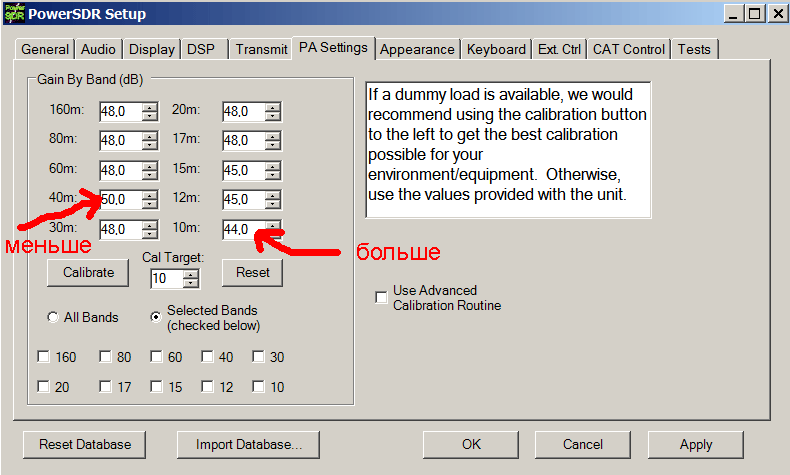Open the CAT Control tab
790x475 pixels.
(628, 49)
